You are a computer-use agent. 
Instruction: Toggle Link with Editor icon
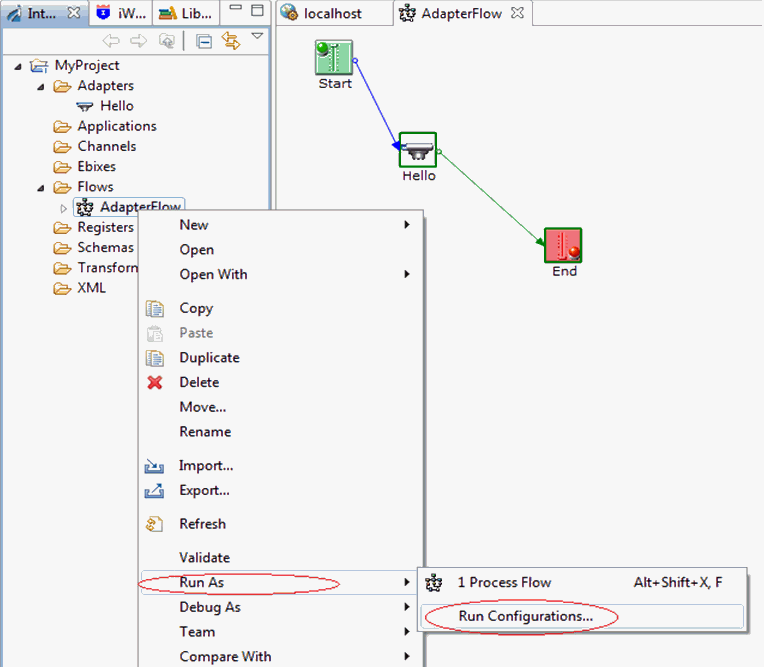click(231, 40)
